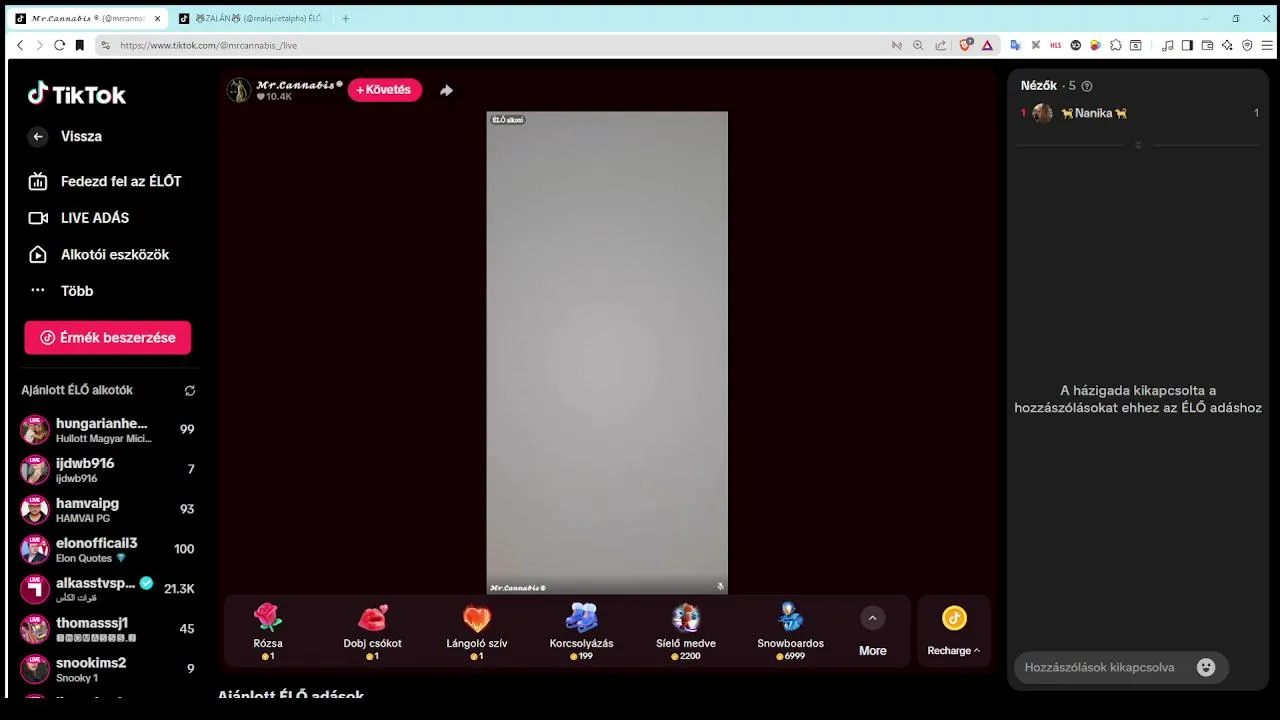
Task: Open the Brave VPN shield icon
Action: tap(1247, 45)
